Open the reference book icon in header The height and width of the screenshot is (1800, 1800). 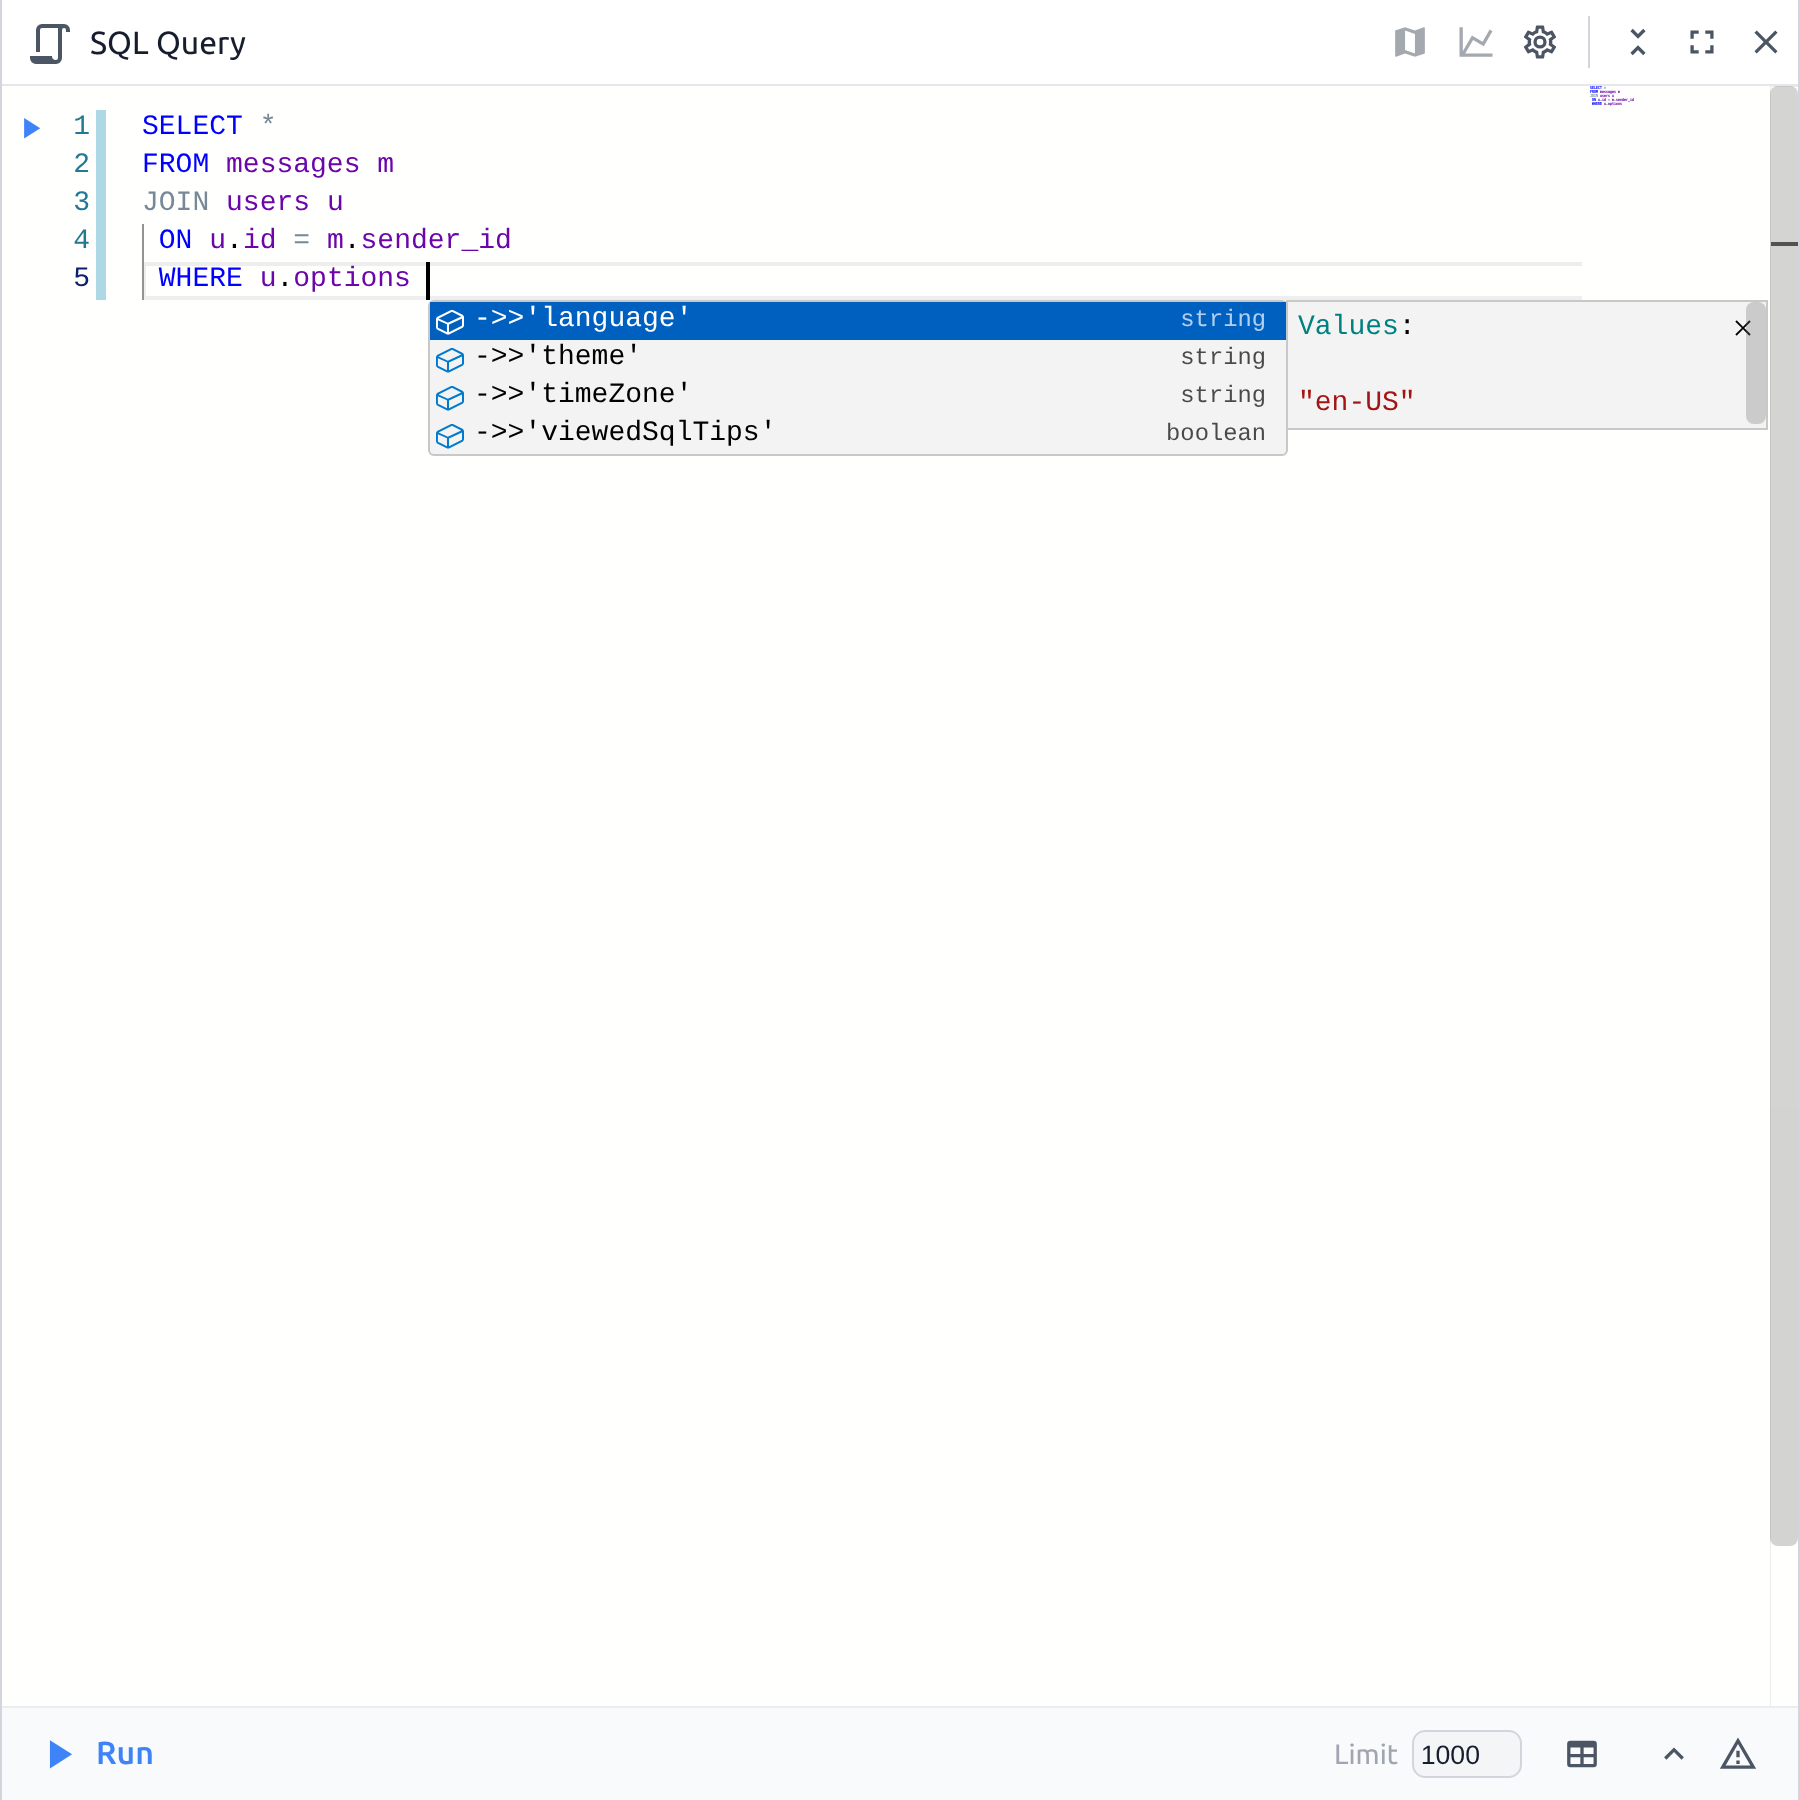pos(1410,42)
